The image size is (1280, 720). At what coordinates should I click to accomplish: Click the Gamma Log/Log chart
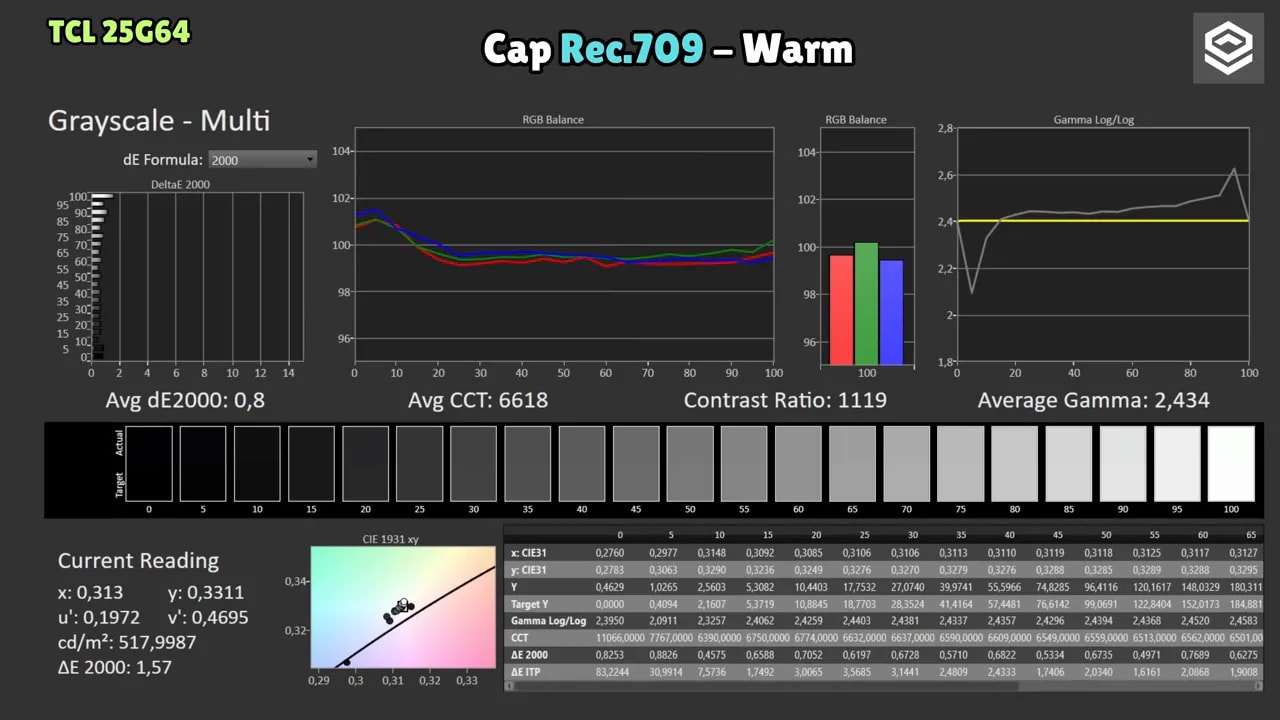1103,244
